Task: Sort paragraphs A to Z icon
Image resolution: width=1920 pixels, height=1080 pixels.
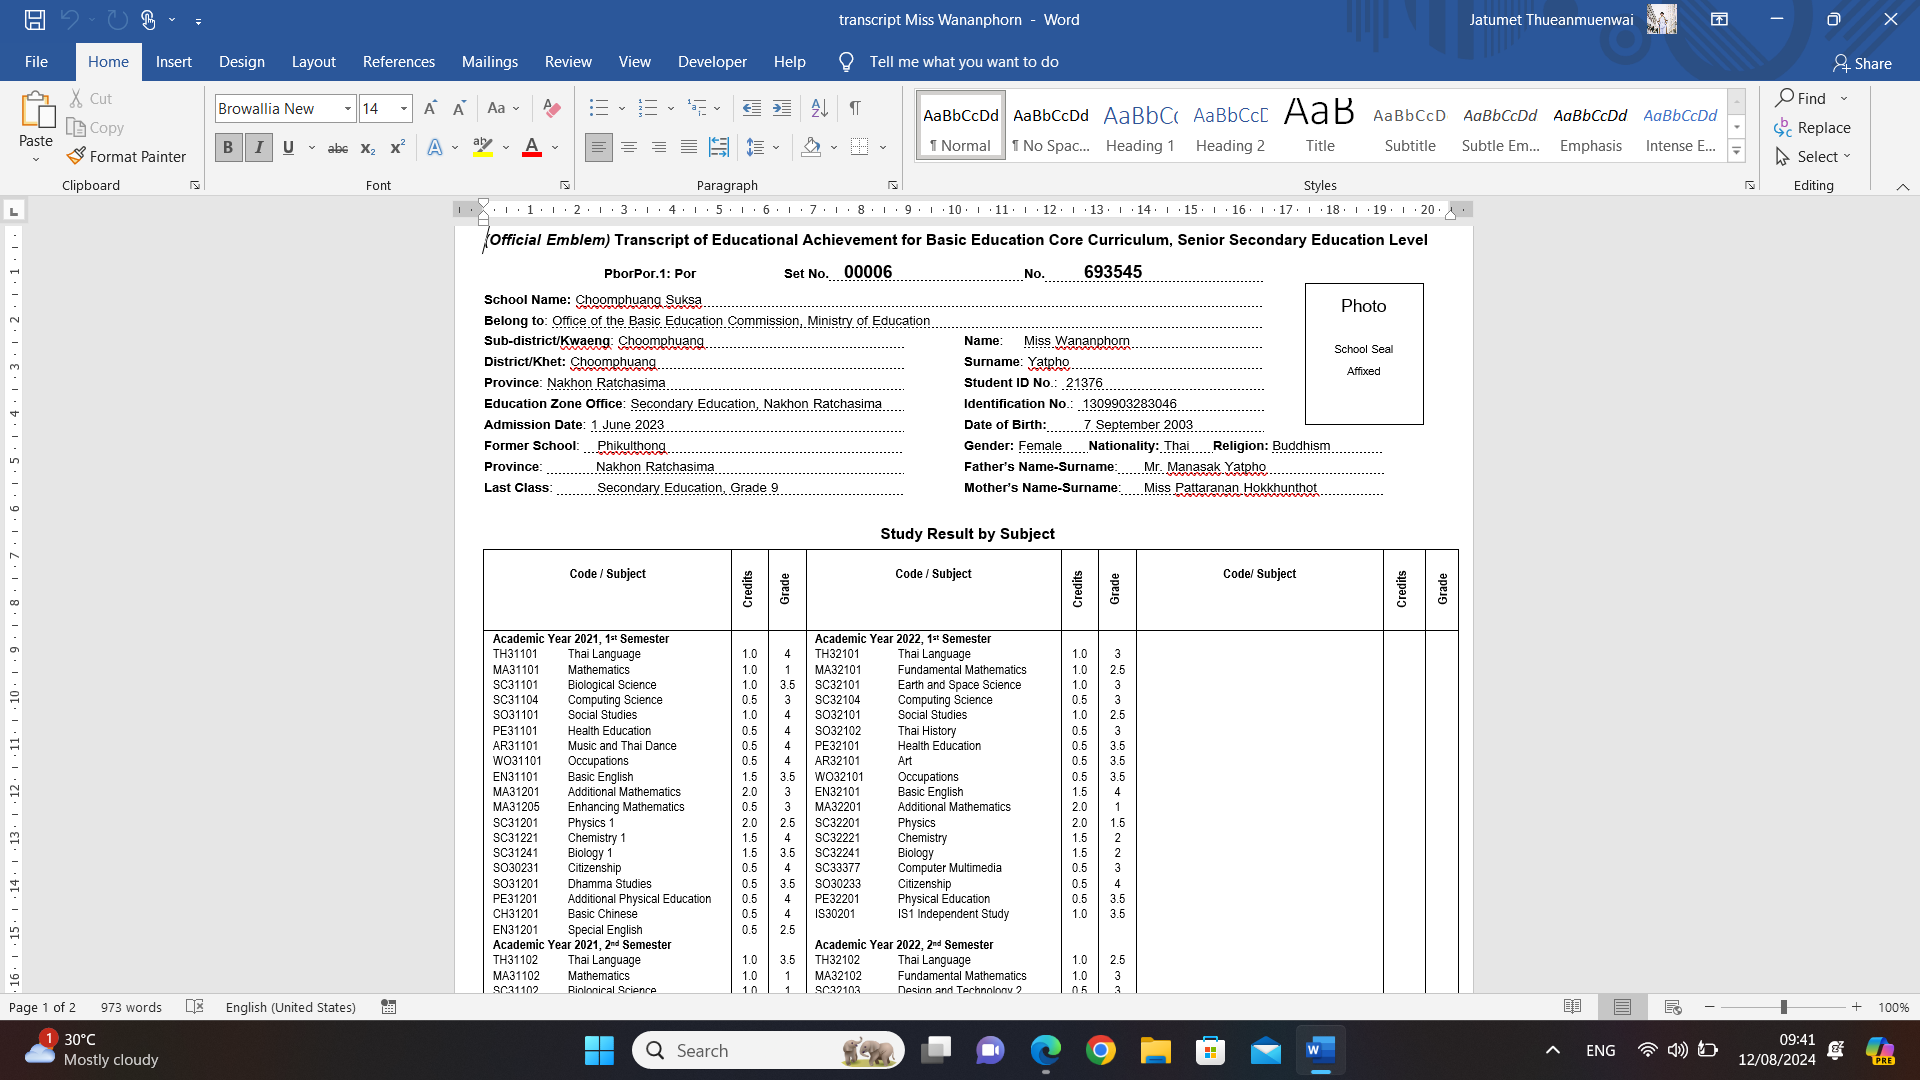Action: pos(819,108)
